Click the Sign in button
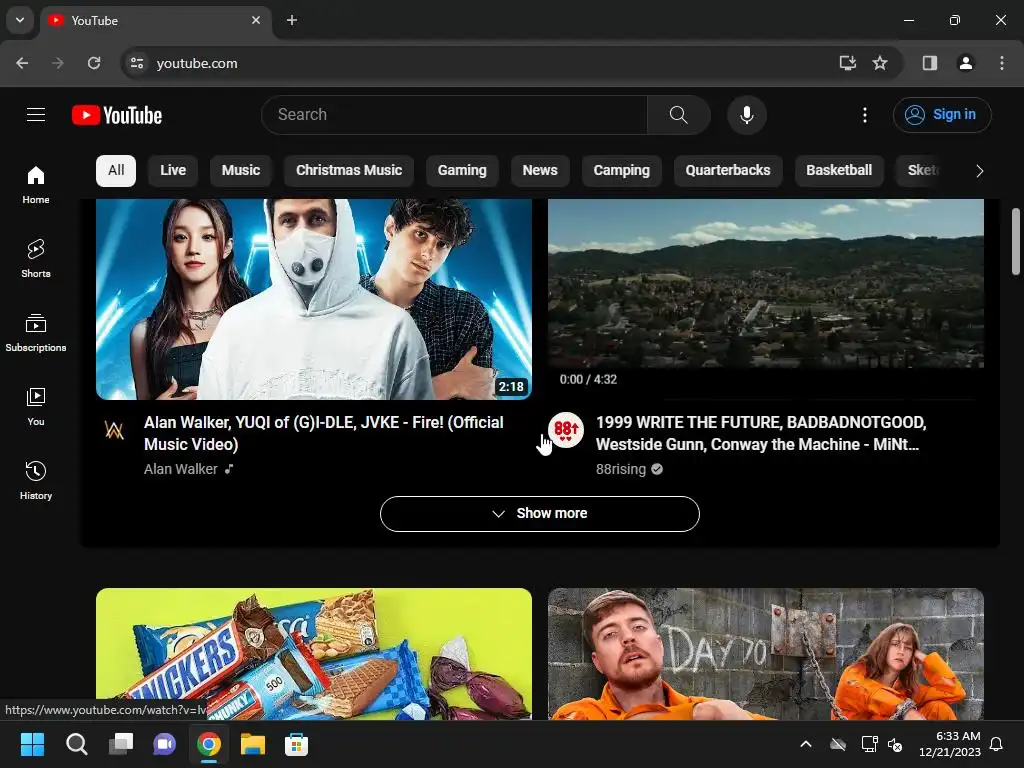The height and width of the screenshot is (768, 1024). [942, 115]
